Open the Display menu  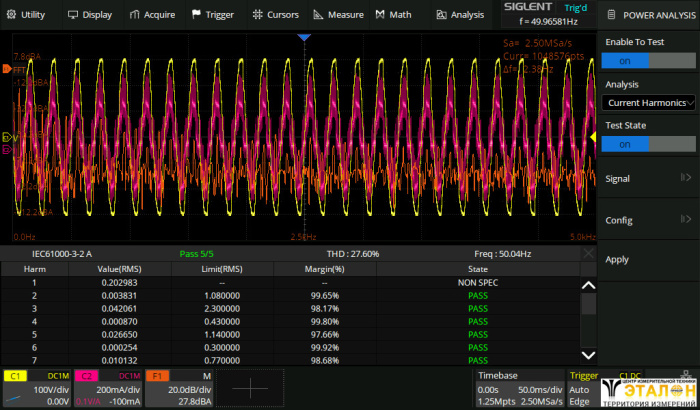coord(90,15)
